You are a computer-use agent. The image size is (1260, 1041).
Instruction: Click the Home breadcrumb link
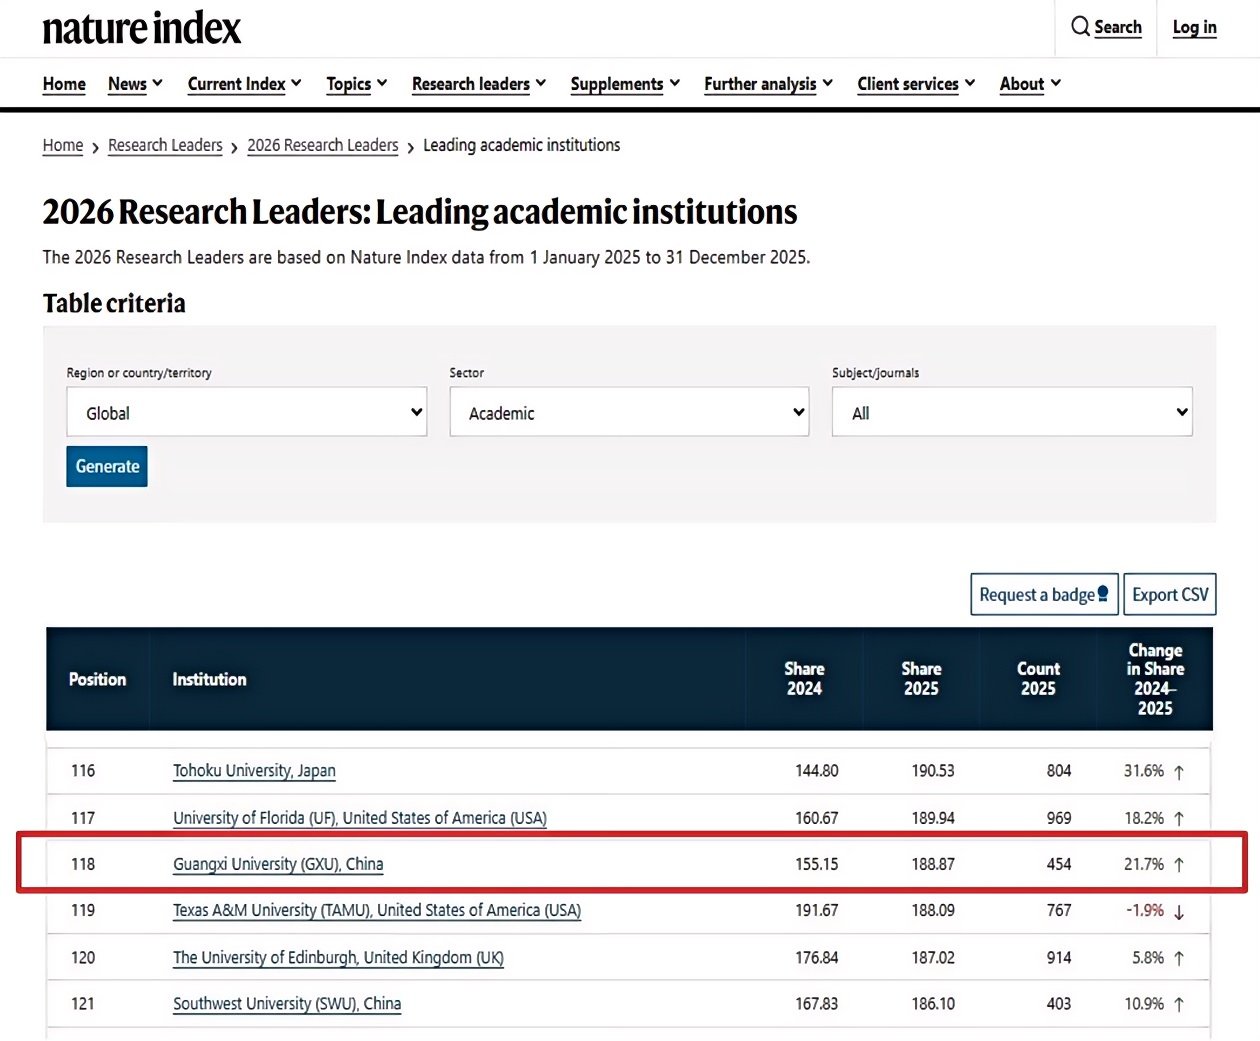point(63,145)
